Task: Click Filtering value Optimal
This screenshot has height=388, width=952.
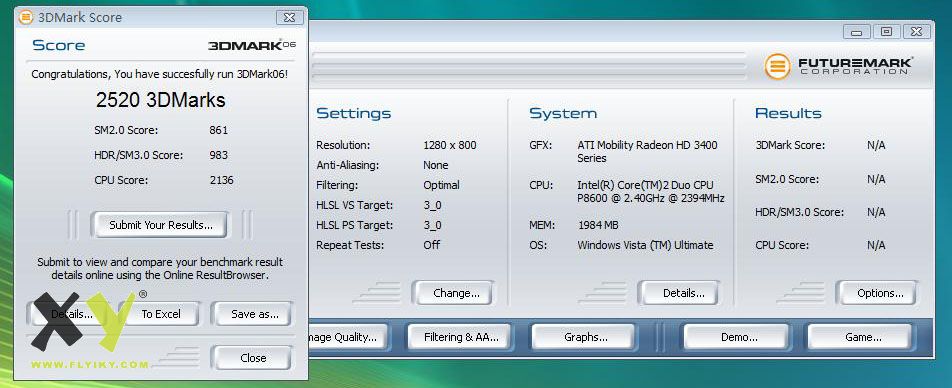Action: tap(441, 185)
